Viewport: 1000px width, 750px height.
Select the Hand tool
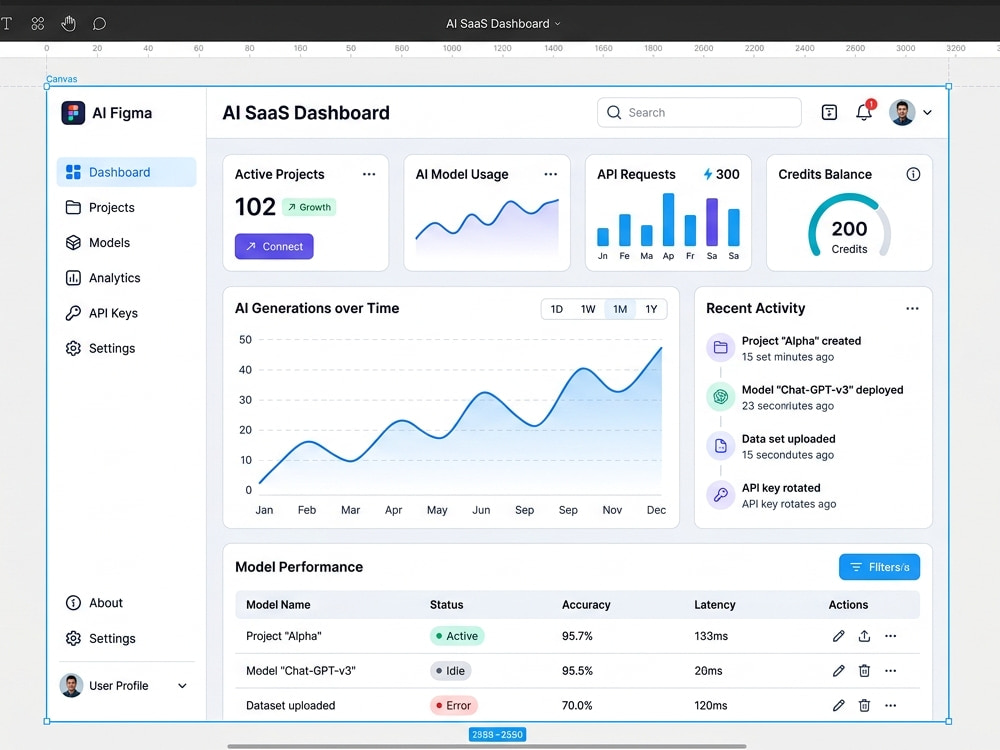(x=68, y=24)
